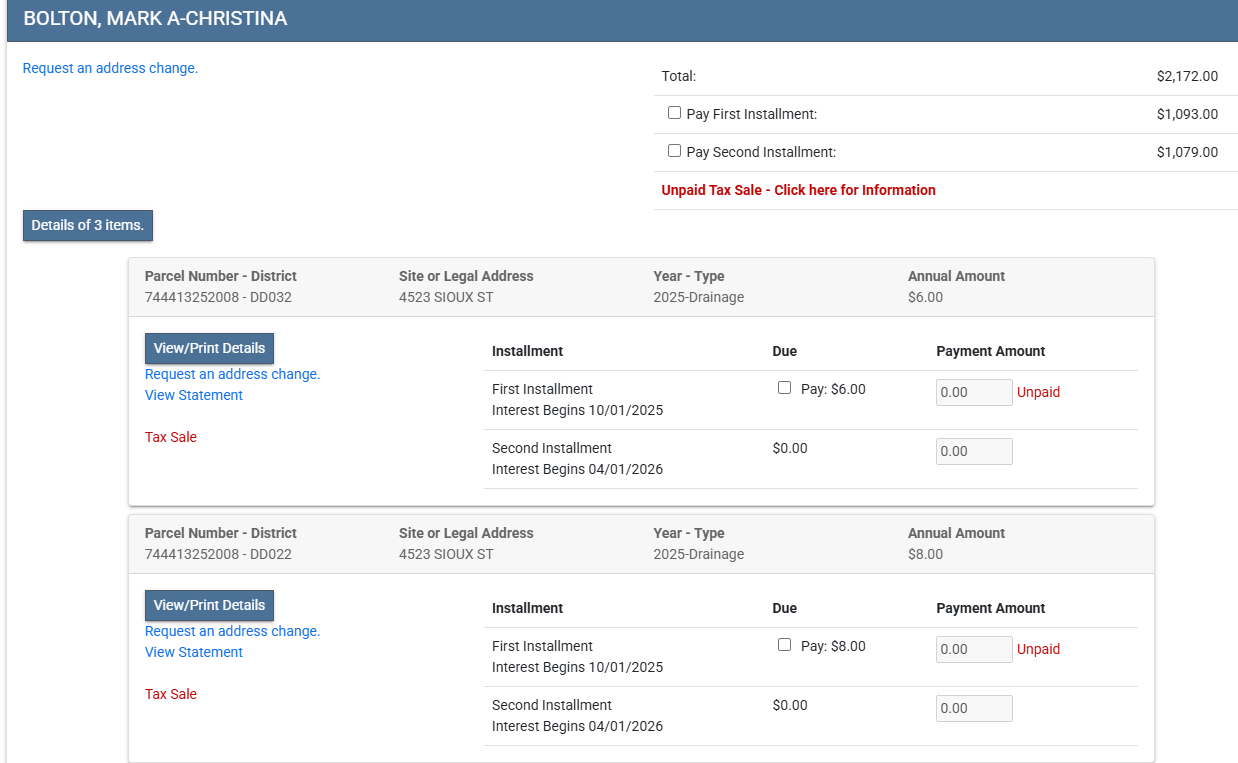Request an address change for DD022 parcel
Image resolution: width=1238 pixels, height=763 pixels.
232,631
